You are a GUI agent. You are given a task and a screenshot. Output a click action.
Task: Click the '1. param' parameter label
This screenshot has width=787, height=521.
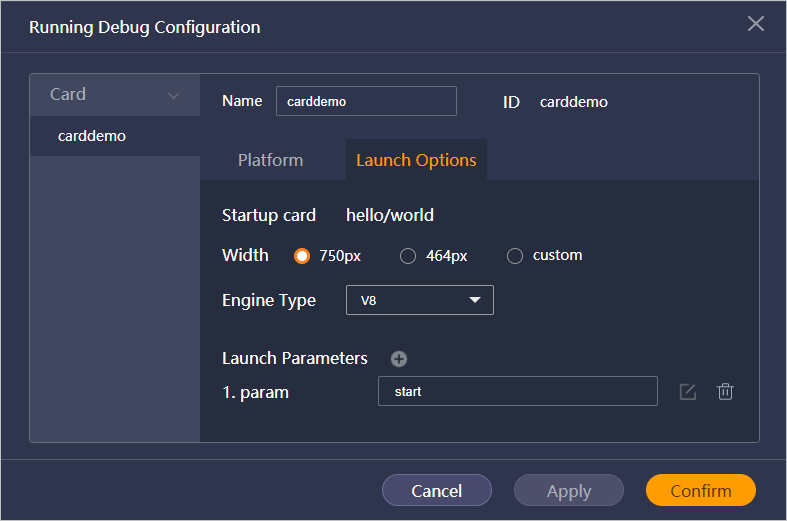point(255,393)
